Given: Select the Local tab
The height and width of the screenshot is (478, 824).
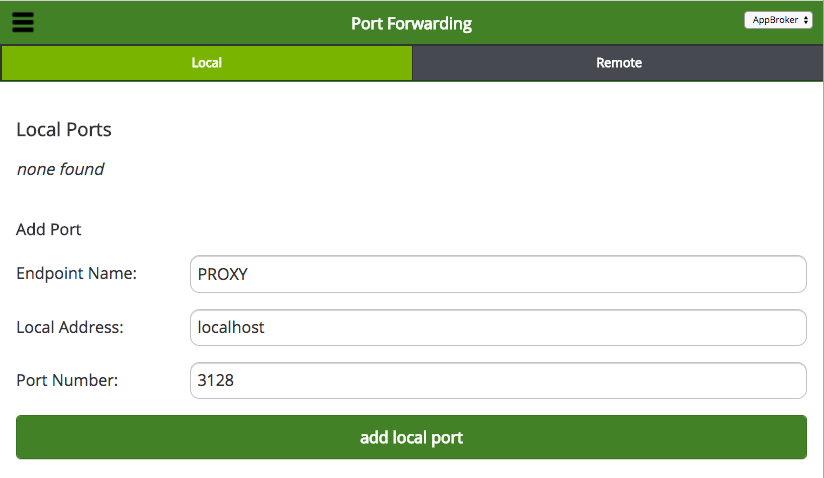Looking at the screenshot, I should 207,63.
